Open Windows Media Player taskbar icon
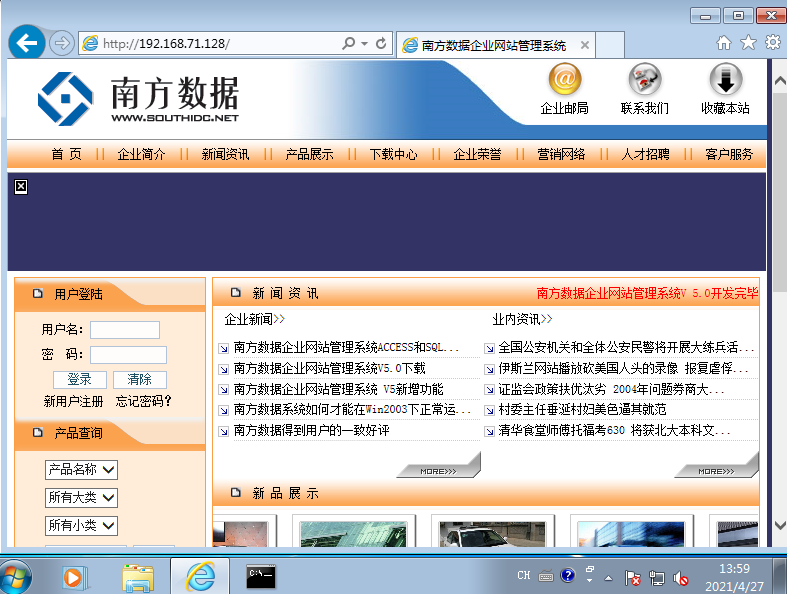The width and height of the screenshot is (787, 594). (75, 578)
